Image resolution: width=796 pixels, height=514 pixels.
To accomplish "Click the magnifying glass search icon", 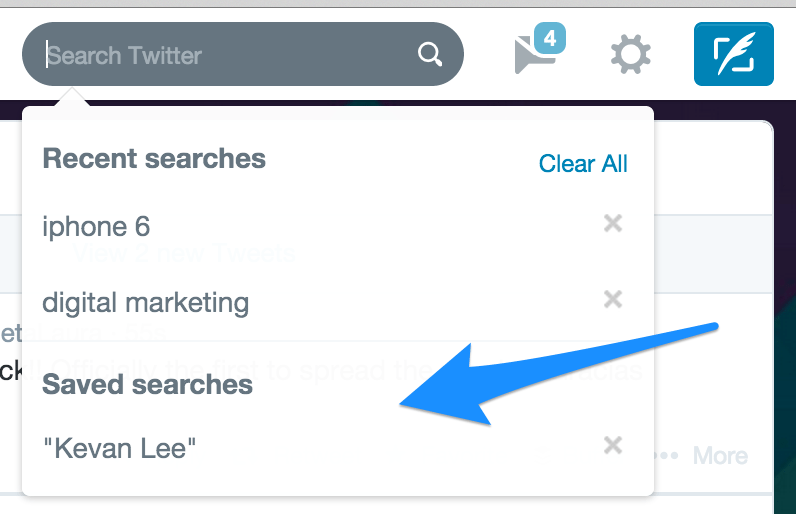I will pyautogui.click(x=430, y=54).
